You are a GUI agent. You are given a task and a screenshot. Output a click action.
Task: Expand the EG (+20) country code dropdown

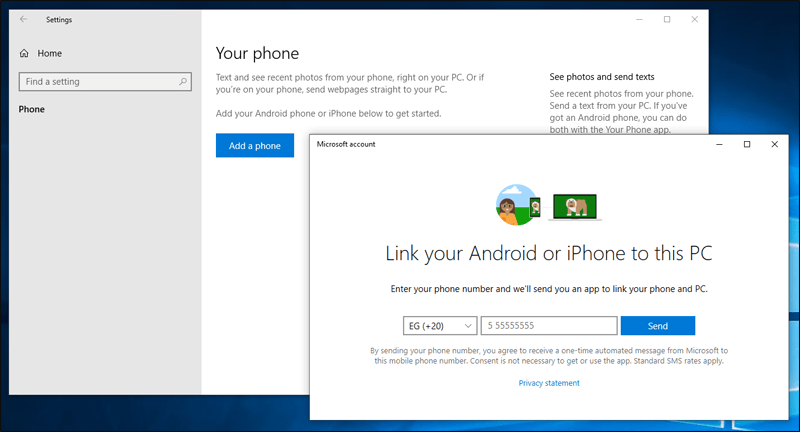coord(435,325)
